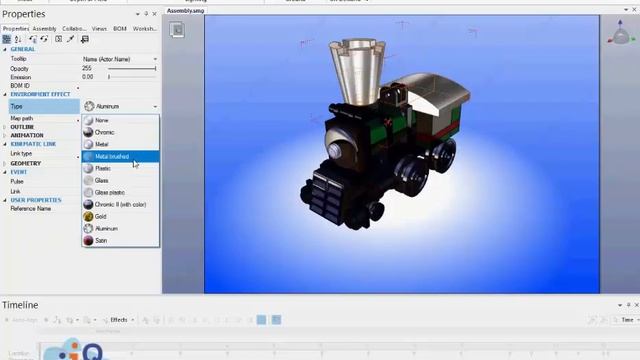640x360 pixels.
Task: Click the train's smokestack in viewport
Action: [x=358, y=71]
